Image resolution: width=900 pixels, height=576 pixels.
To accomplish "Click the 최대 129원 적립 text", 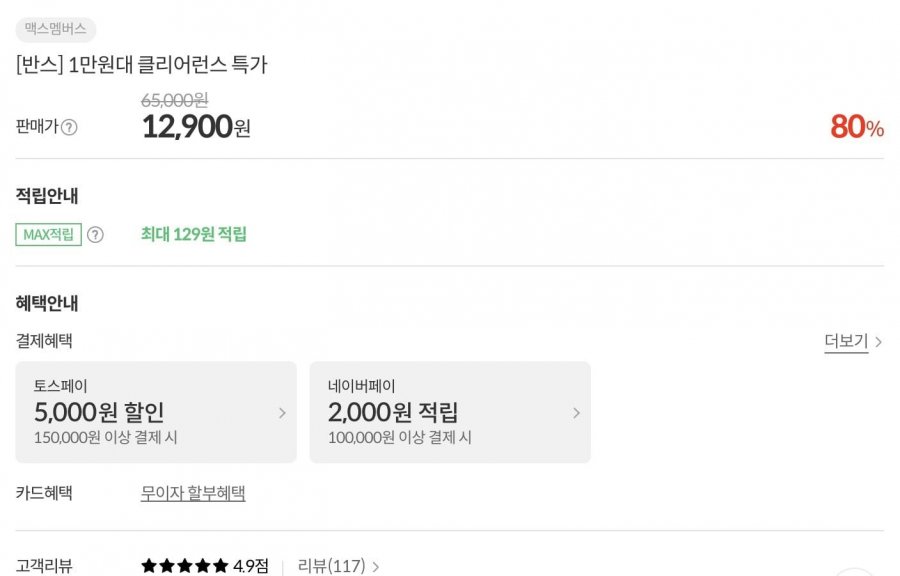I will pyautogui.click(x=194, y=235).
